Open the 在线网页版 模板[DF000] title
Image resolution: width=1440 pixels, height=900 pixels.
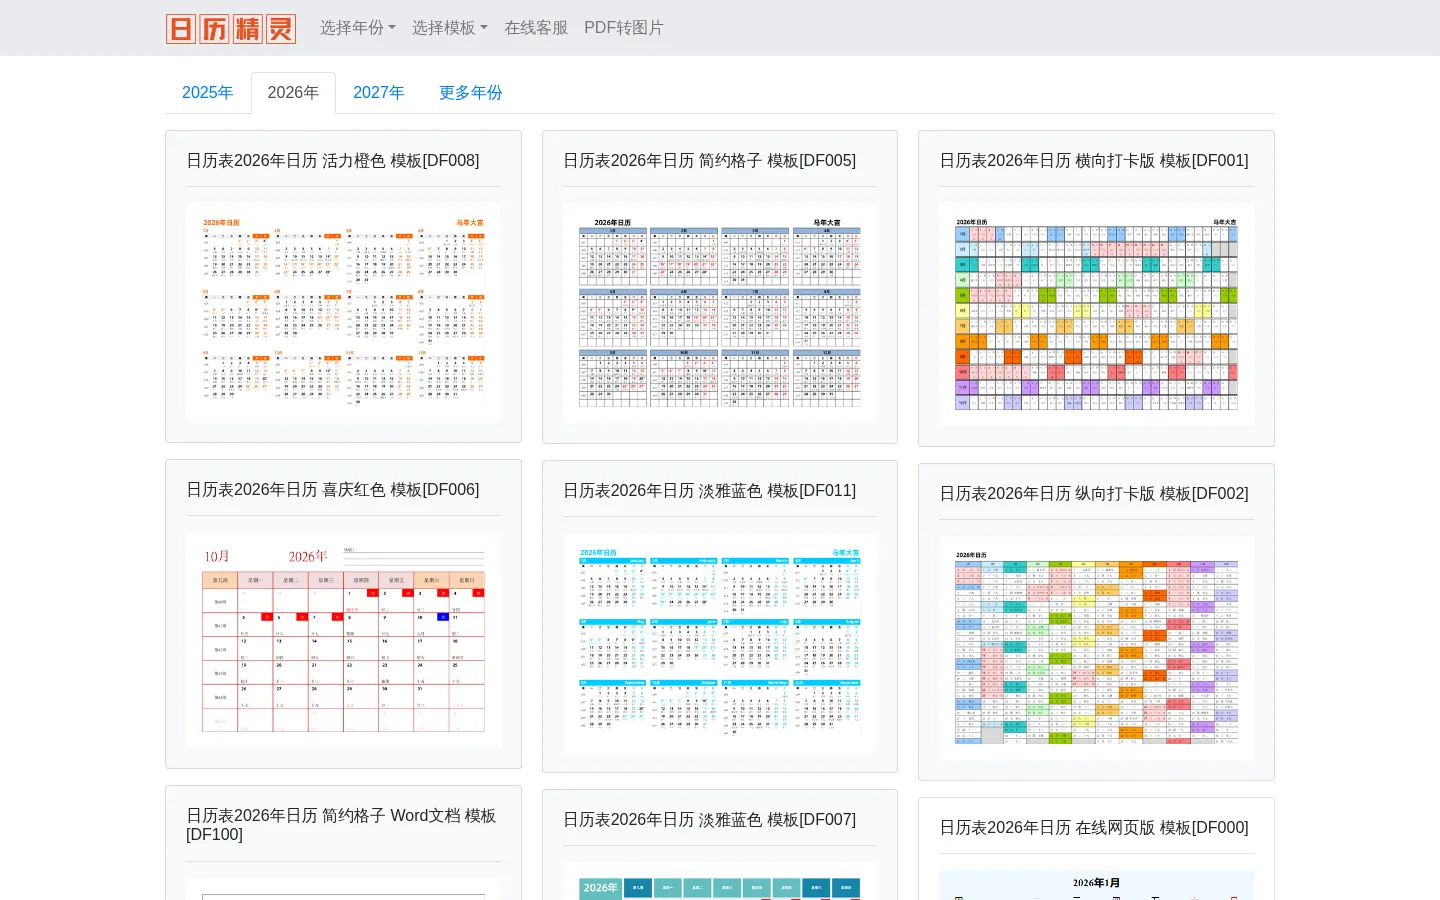[1094, 828]
